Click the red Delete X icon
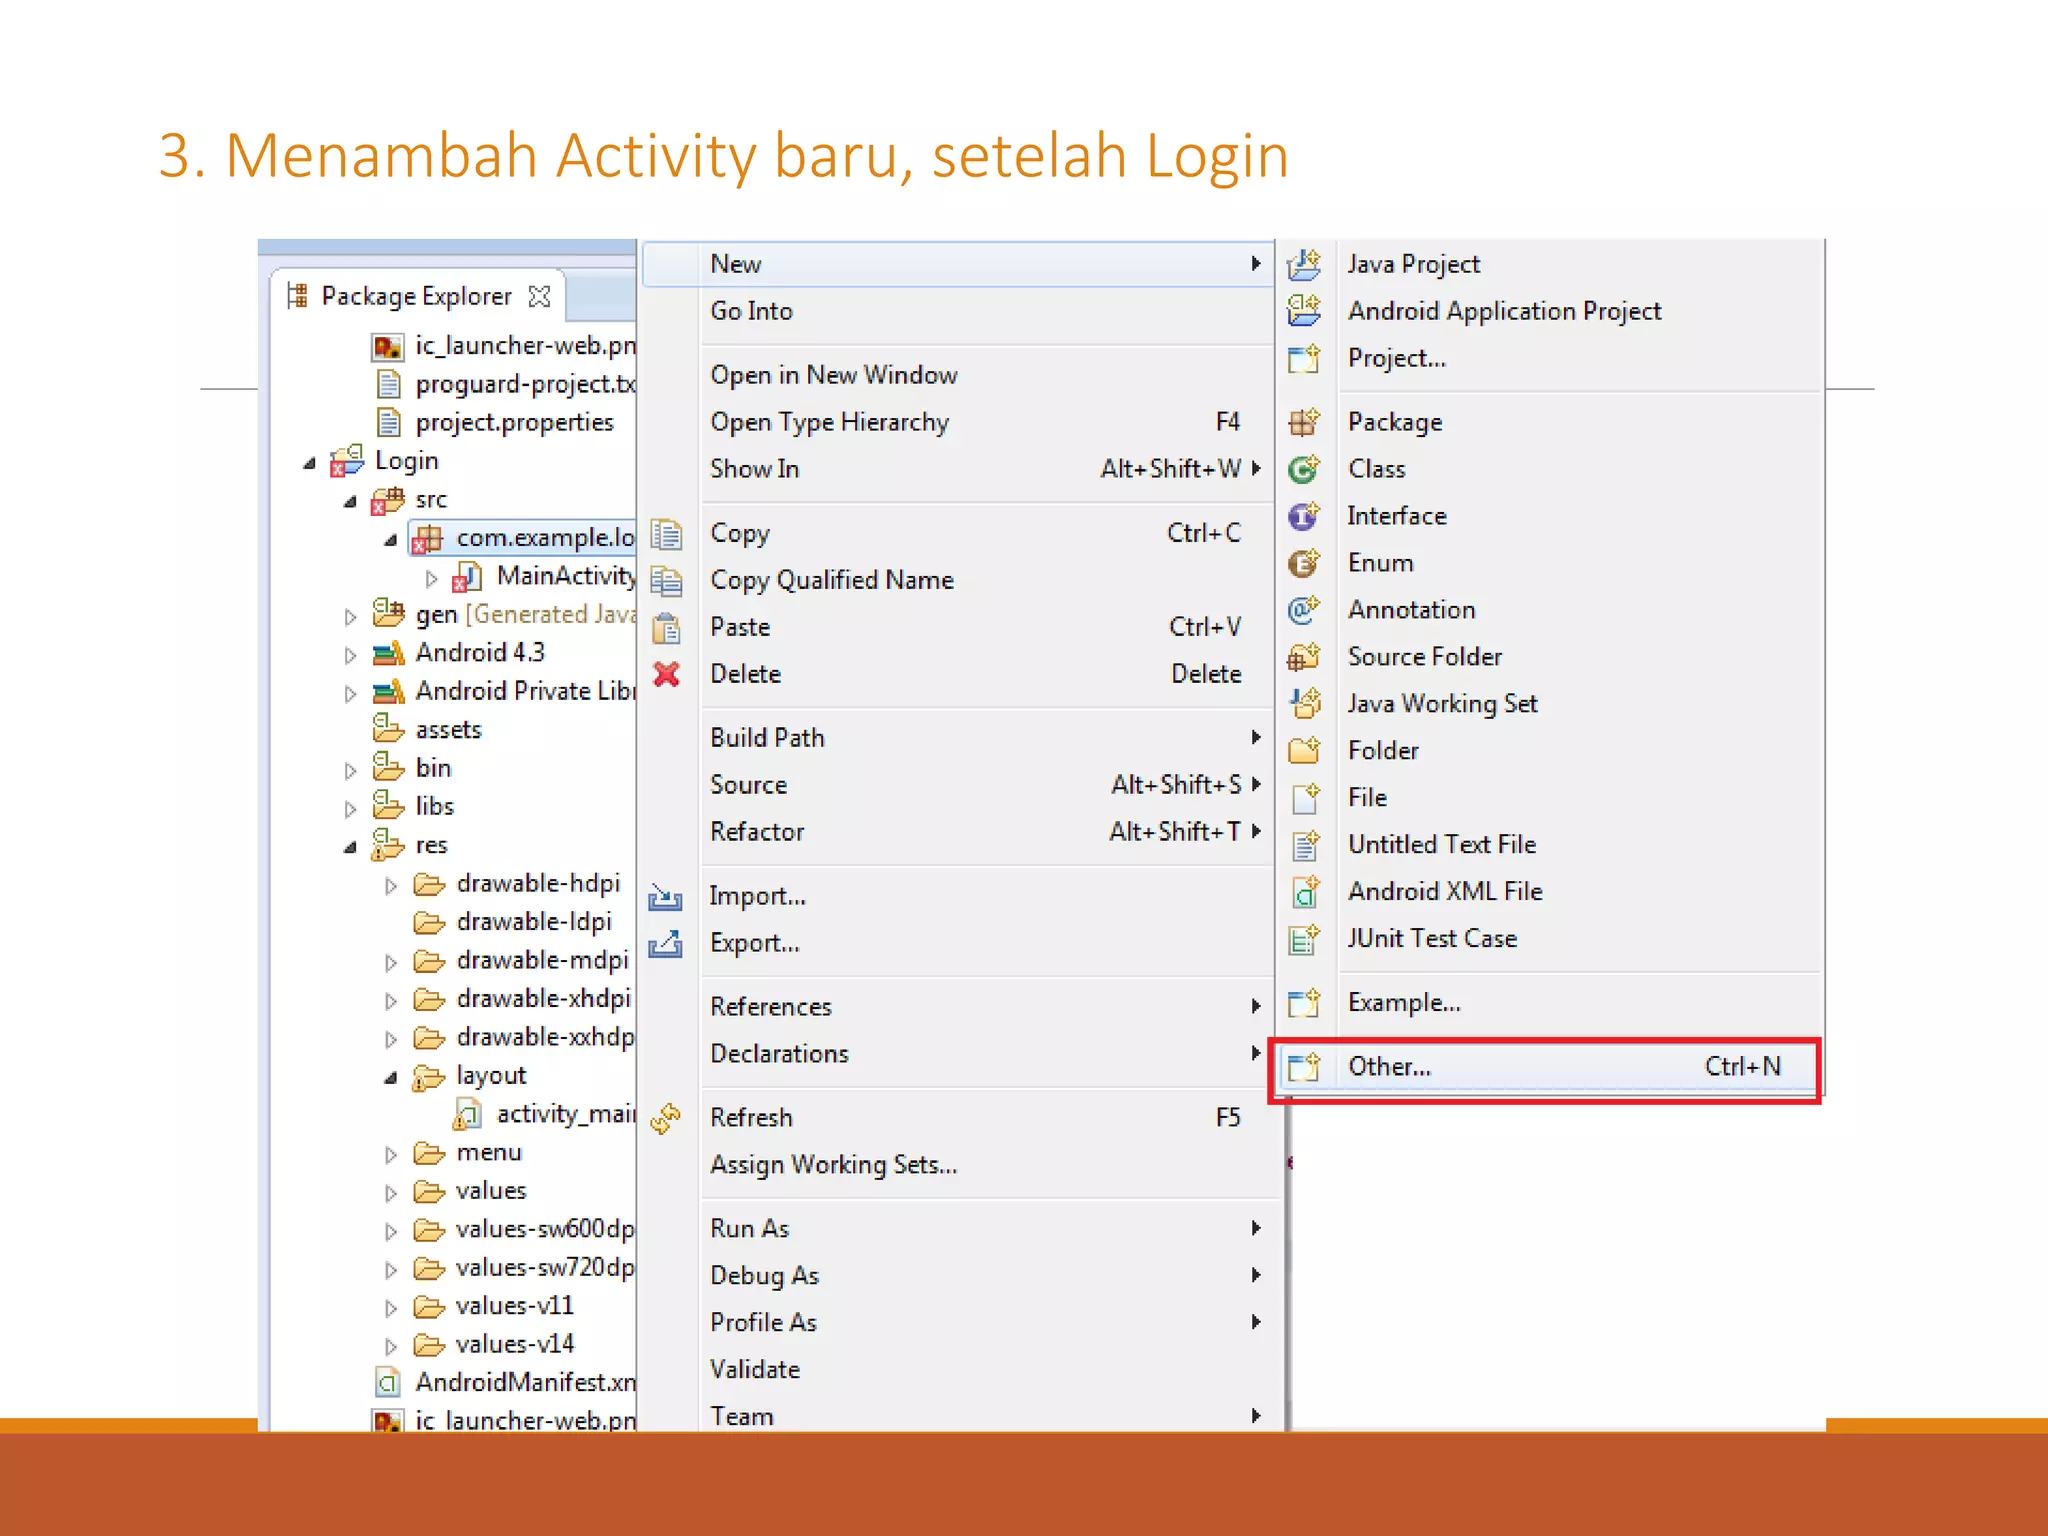 click(666, 675)
